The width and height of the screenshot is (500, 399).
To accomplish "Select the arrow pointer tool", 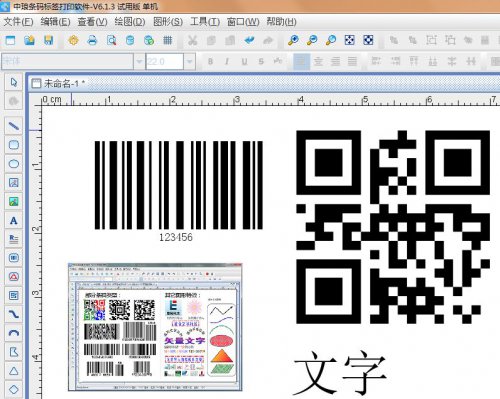I will (x=14, y=82).
